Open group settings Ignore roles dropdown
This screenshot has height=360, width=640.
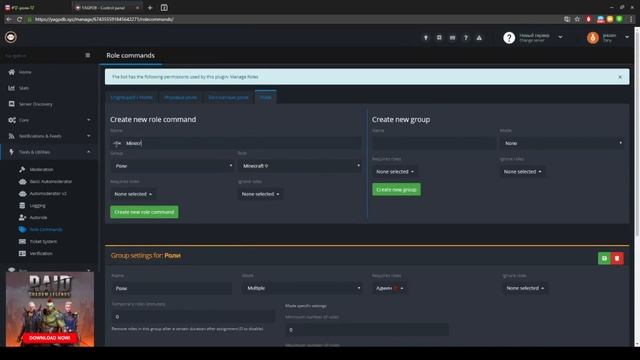pyautogui.click(x=525, y=288)
